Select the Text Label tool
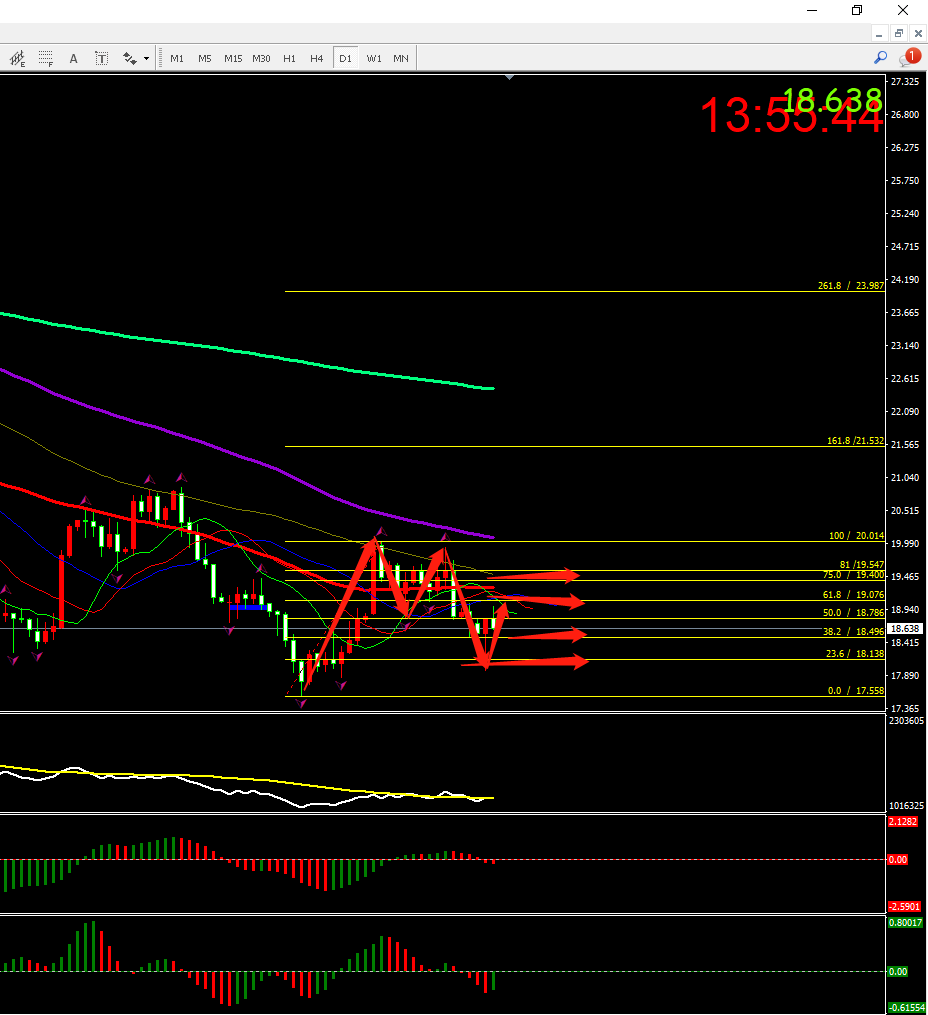This screenshot has width=928, height=1015. (101, 58)
